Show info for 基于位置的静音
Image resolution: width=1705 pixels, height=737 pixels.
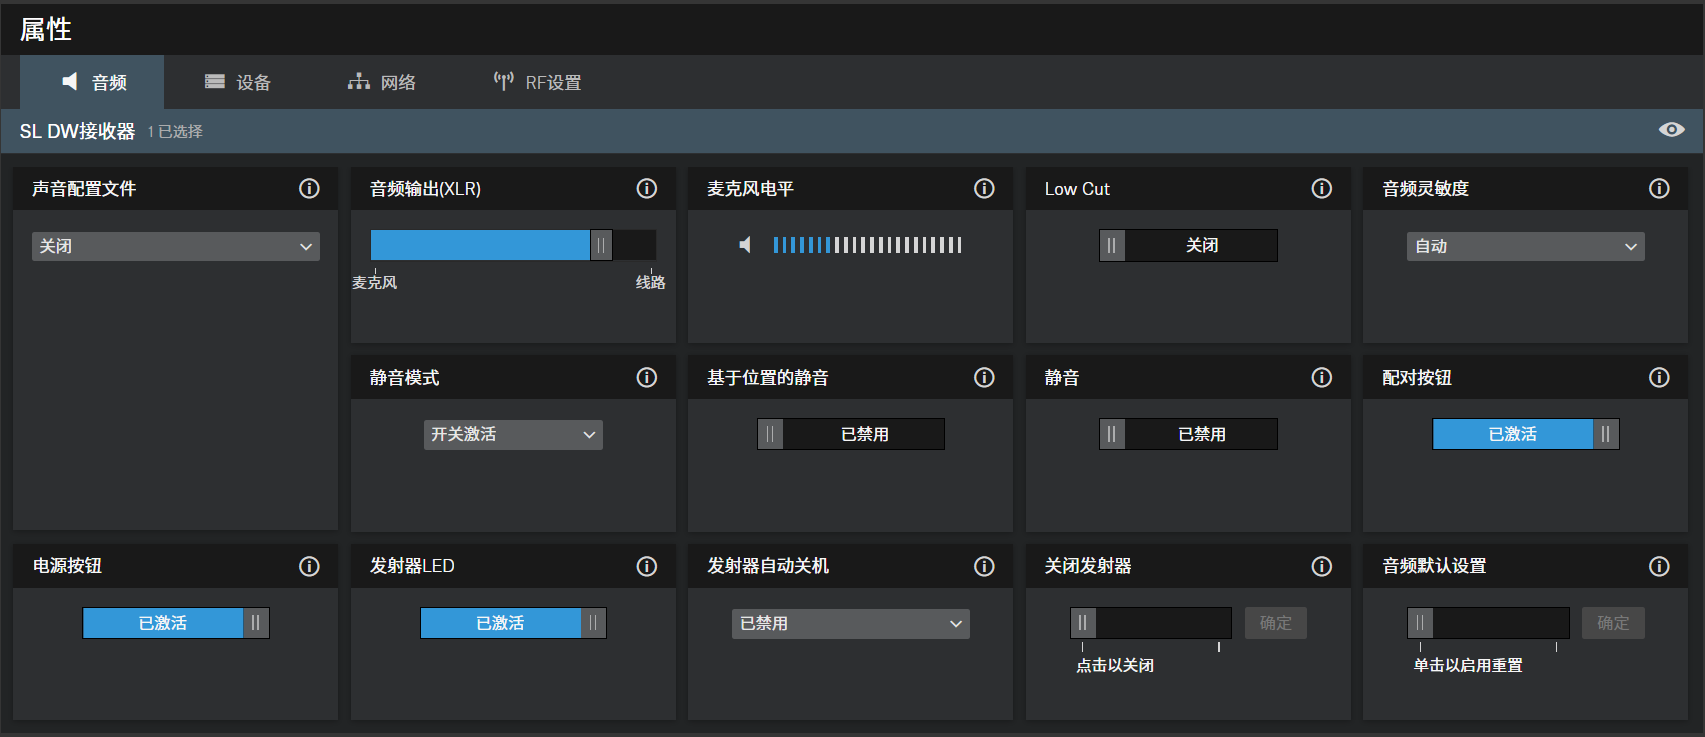(984, 377)
